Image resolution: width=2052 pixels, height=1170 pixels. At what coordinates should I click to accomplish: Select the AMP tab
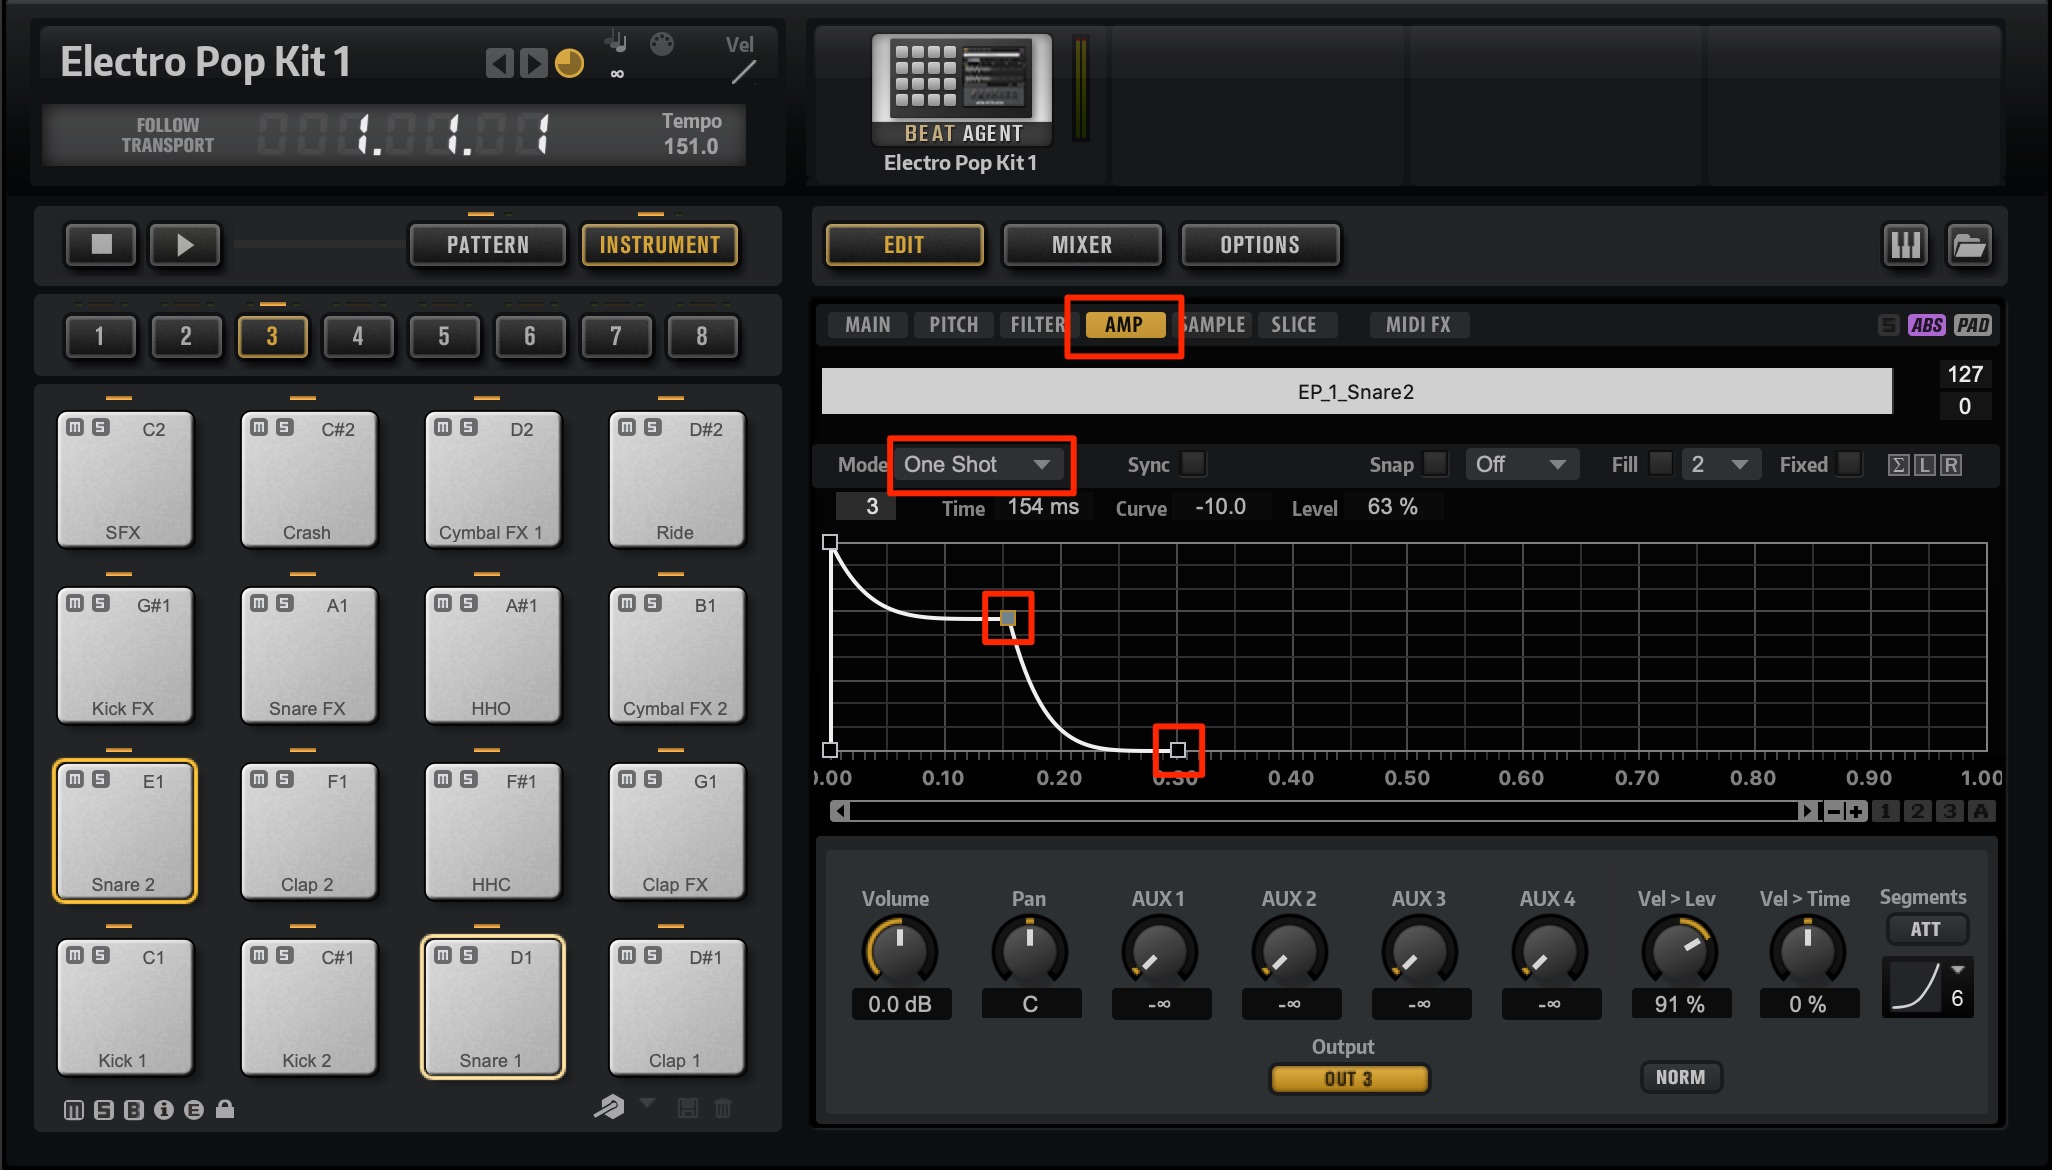click(1124, 325)
